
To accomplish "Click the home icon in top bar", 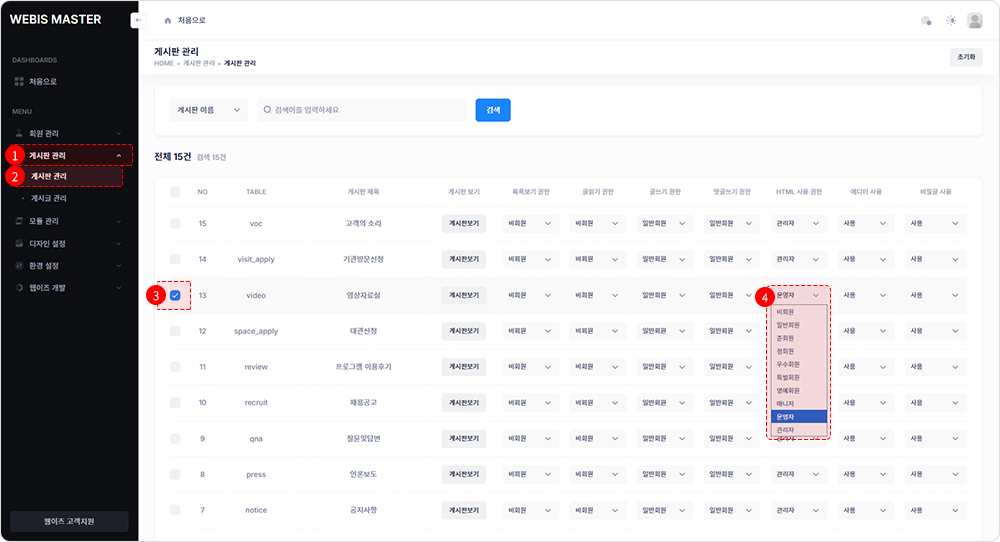I will coord(167,20).
